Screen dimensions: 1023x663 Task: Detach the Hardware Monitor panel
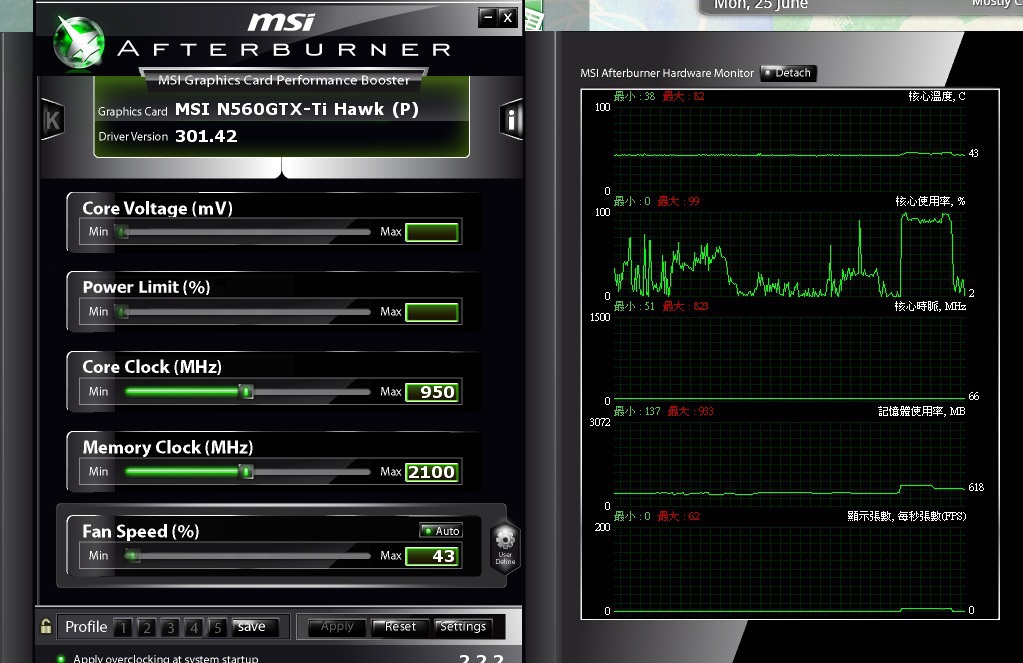788,72
